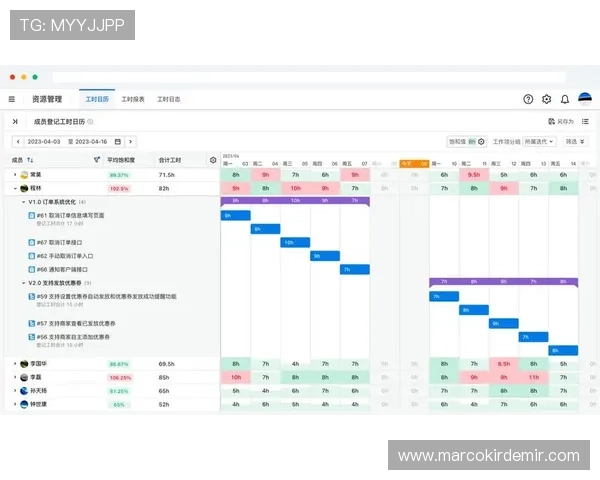This screenshot has height=480, width=600.
Task: Click task icon for #57 支持商家查看已发放优惠券
Action: pos(32,323)
